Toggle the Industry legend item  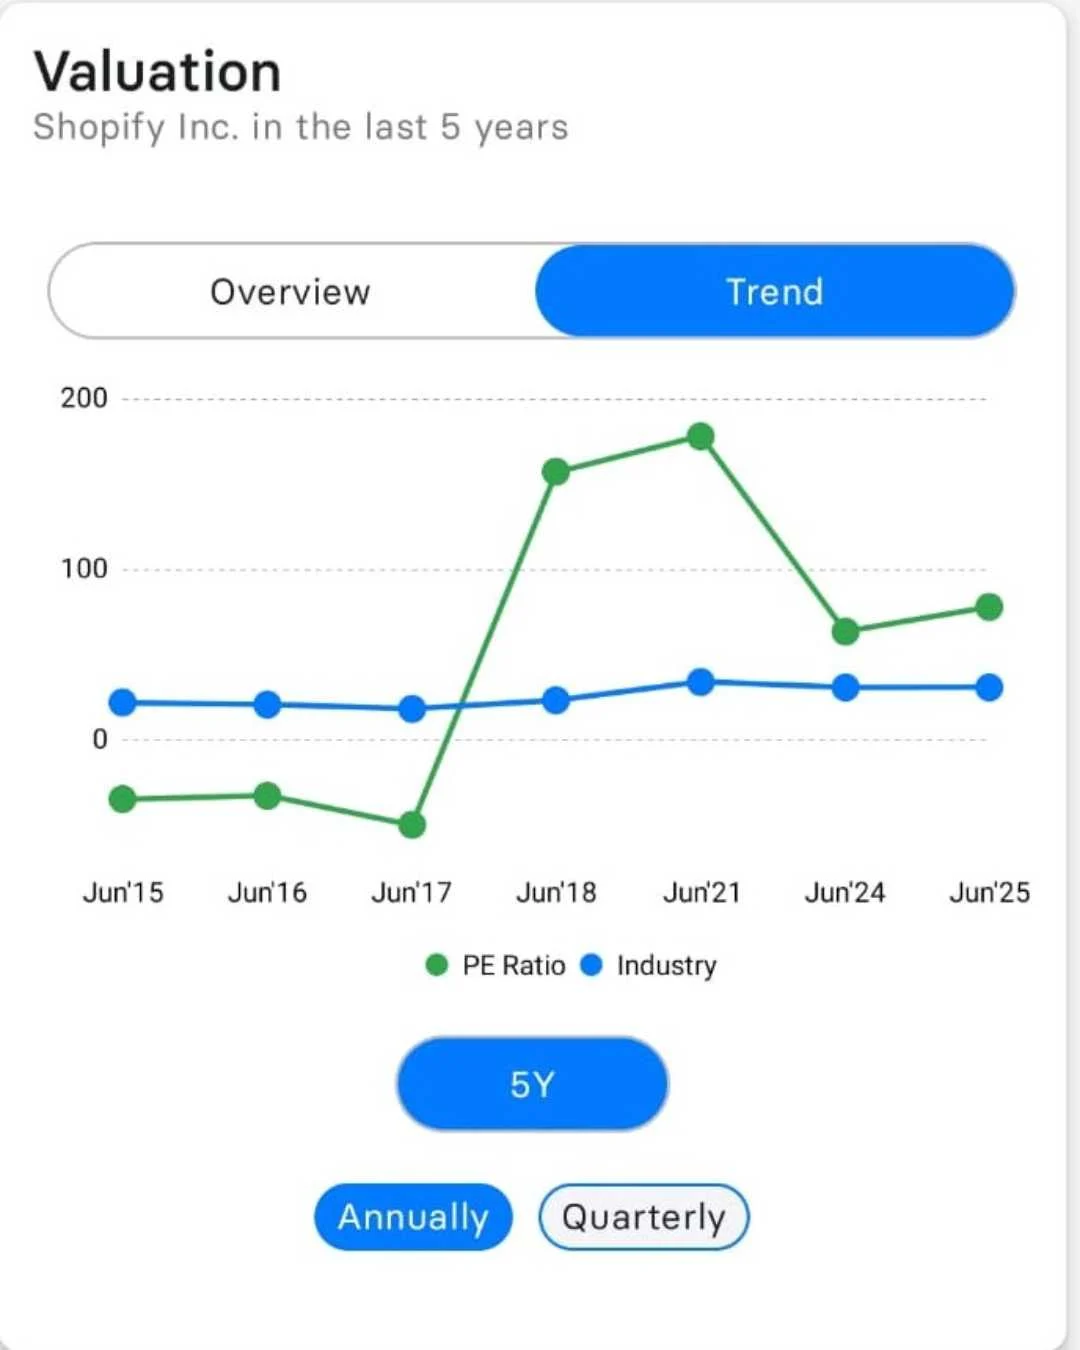click(x=649, y=965)
